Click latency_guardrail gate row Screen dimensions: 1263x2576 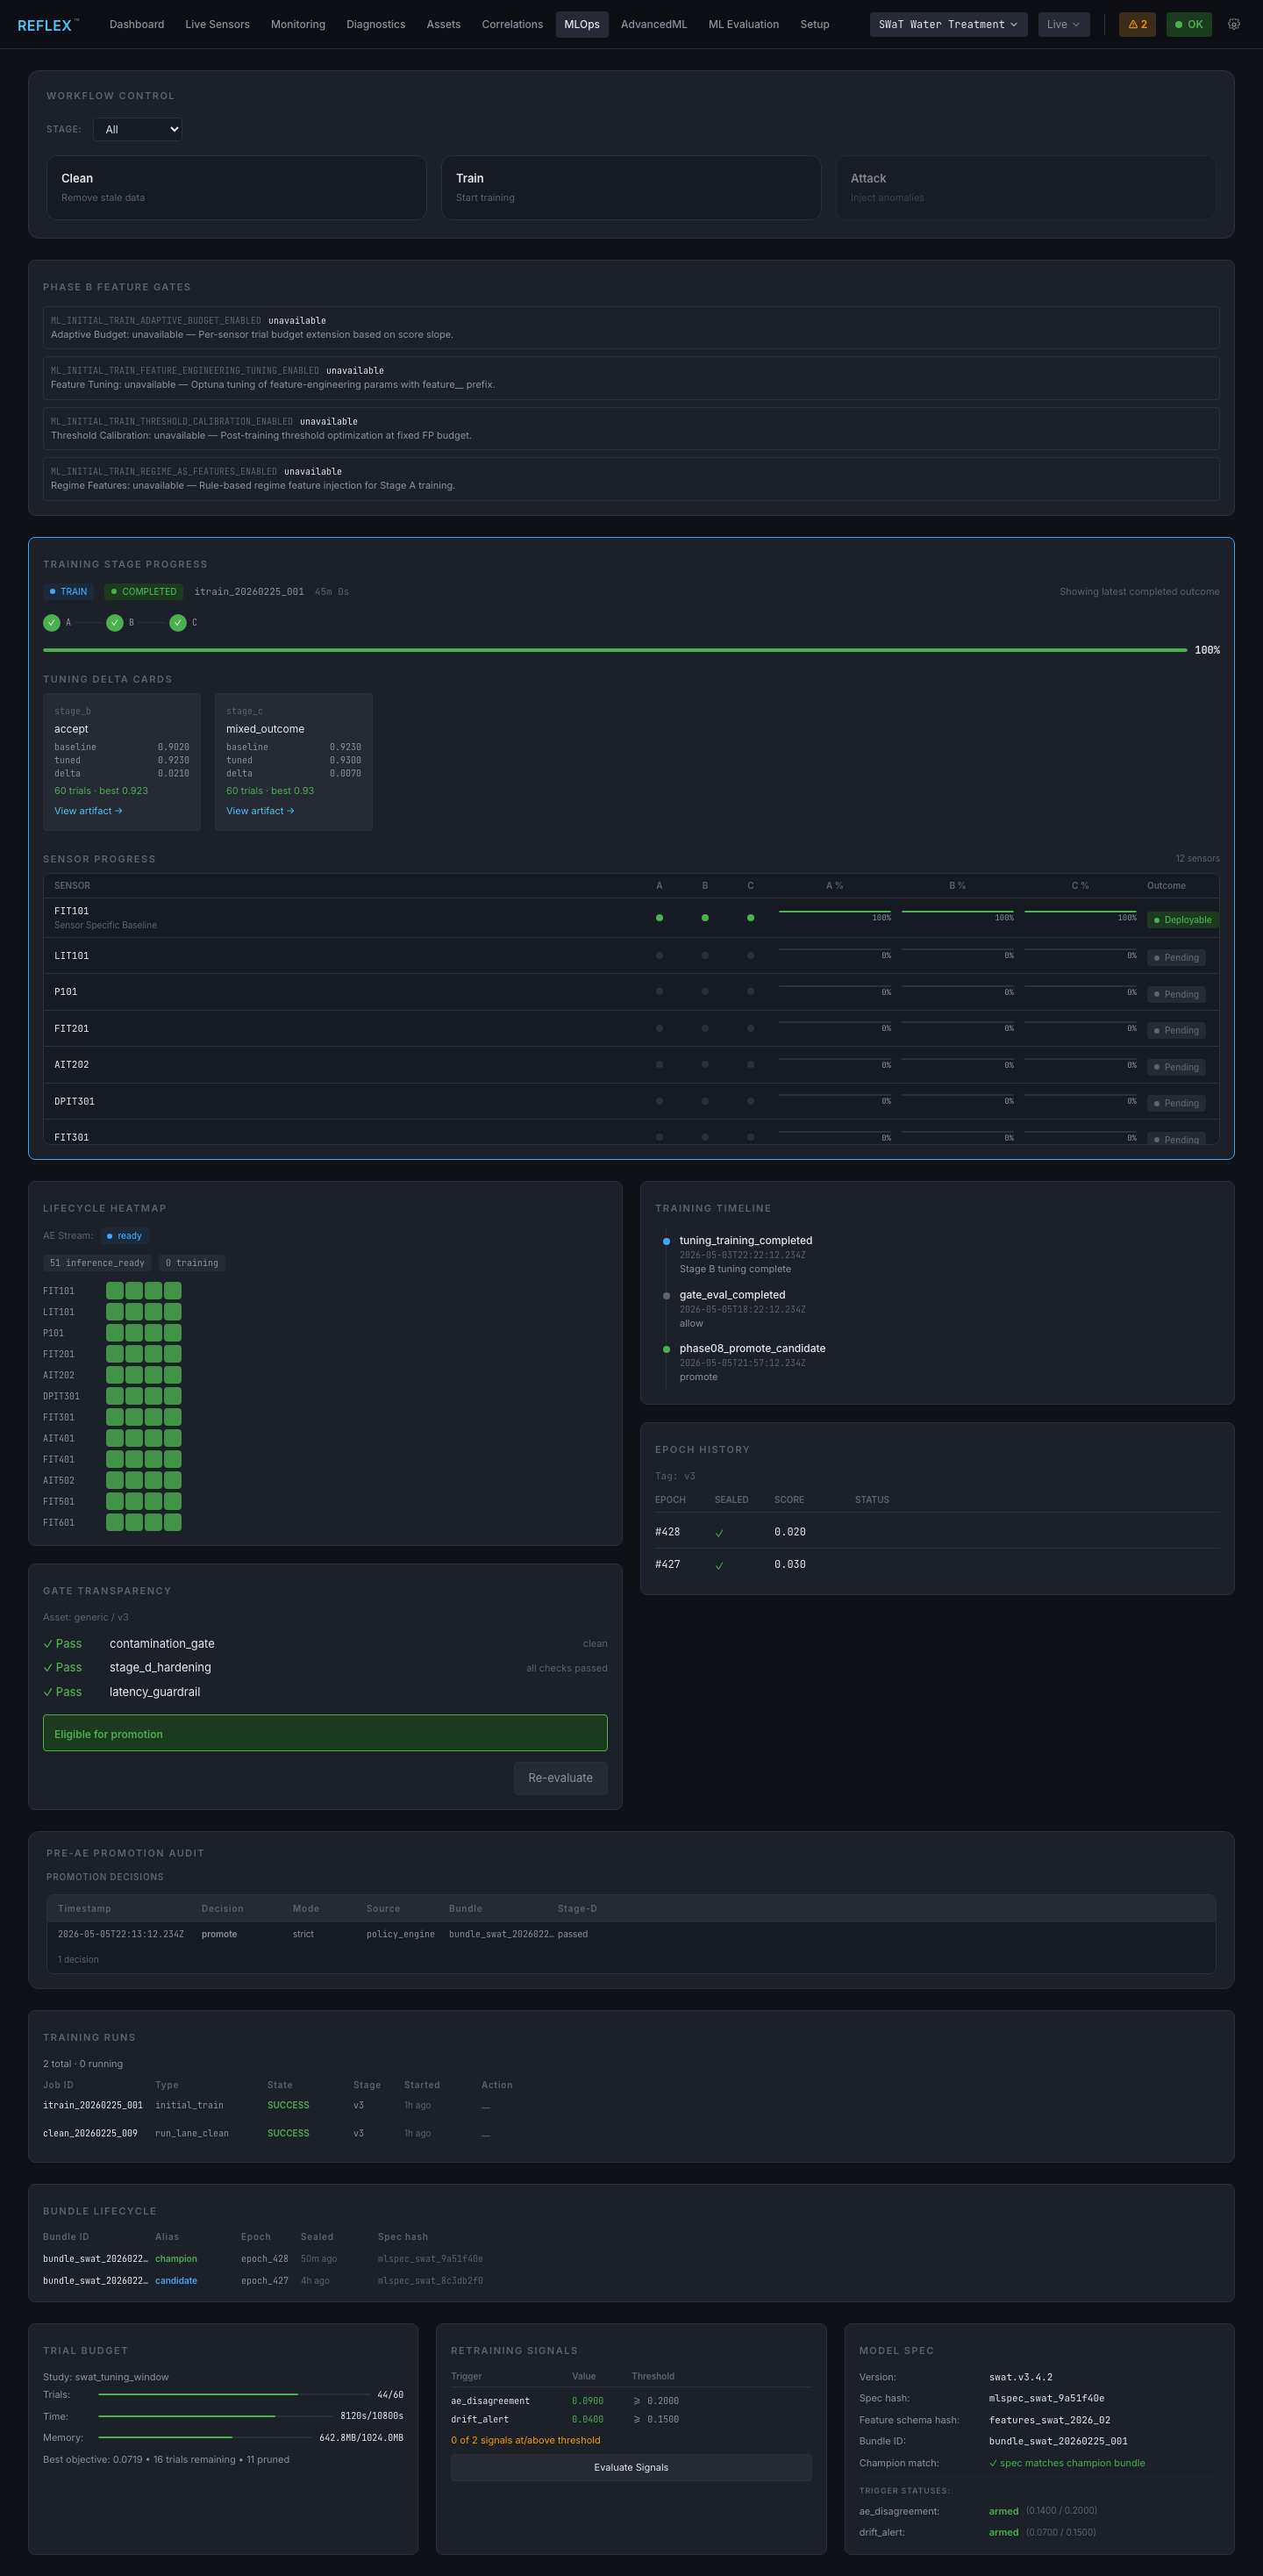coord(325,1692)
